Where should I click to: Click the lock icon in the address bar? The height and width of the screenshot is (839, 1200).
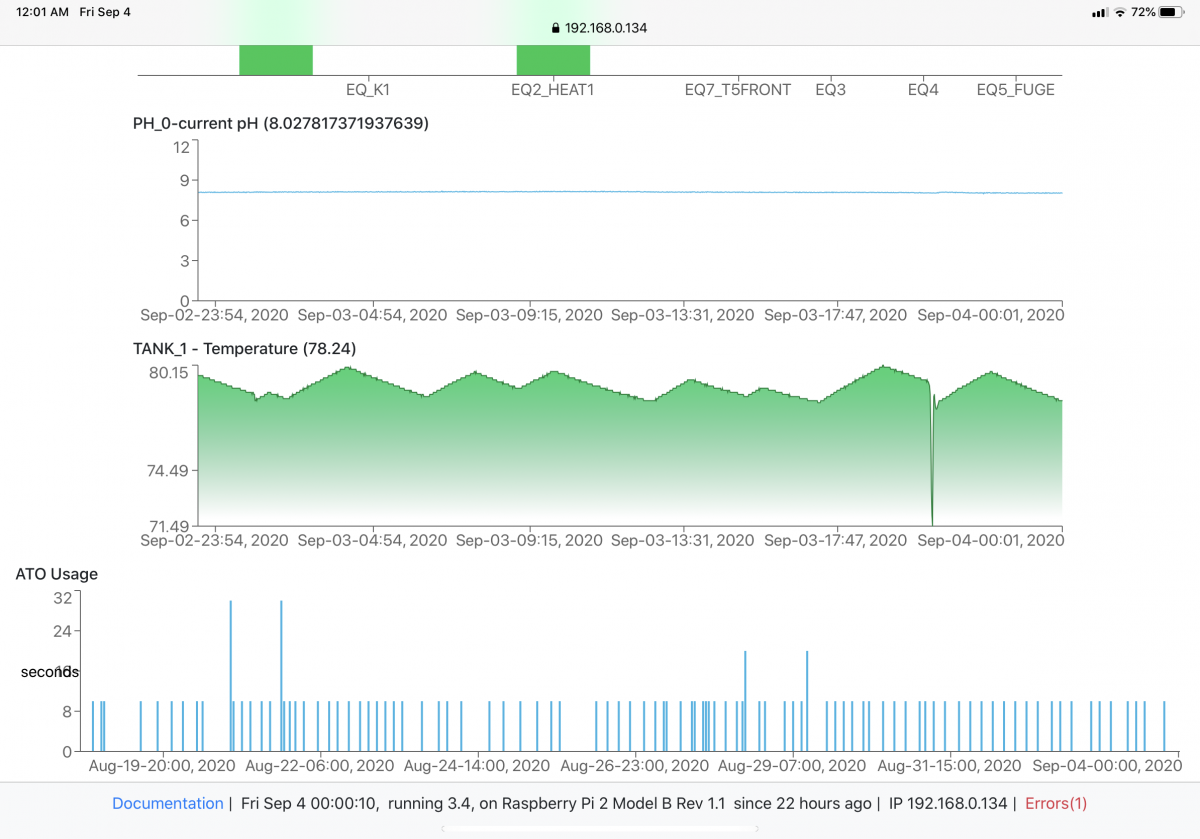pos(554,28)
